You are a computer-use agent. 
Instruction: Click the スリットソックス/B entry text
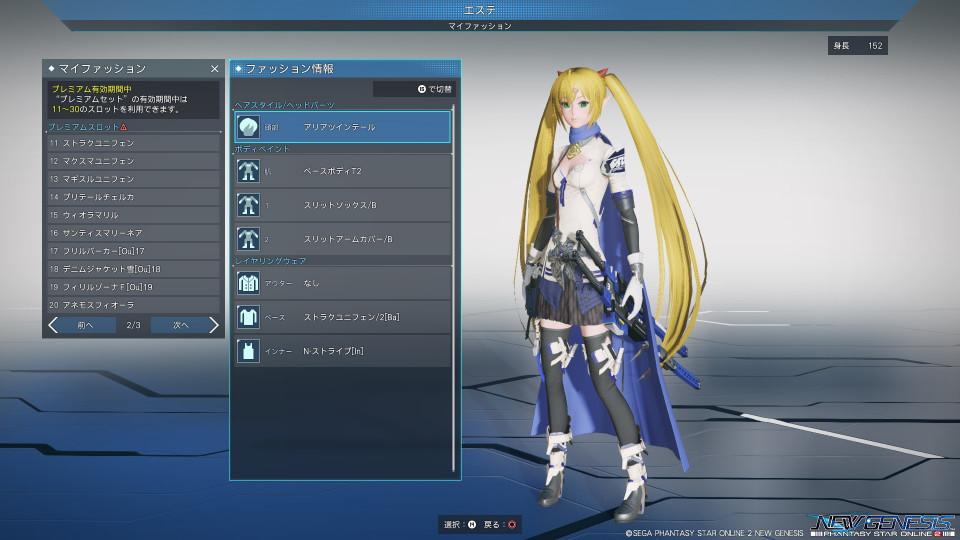[x=340, y=205]
